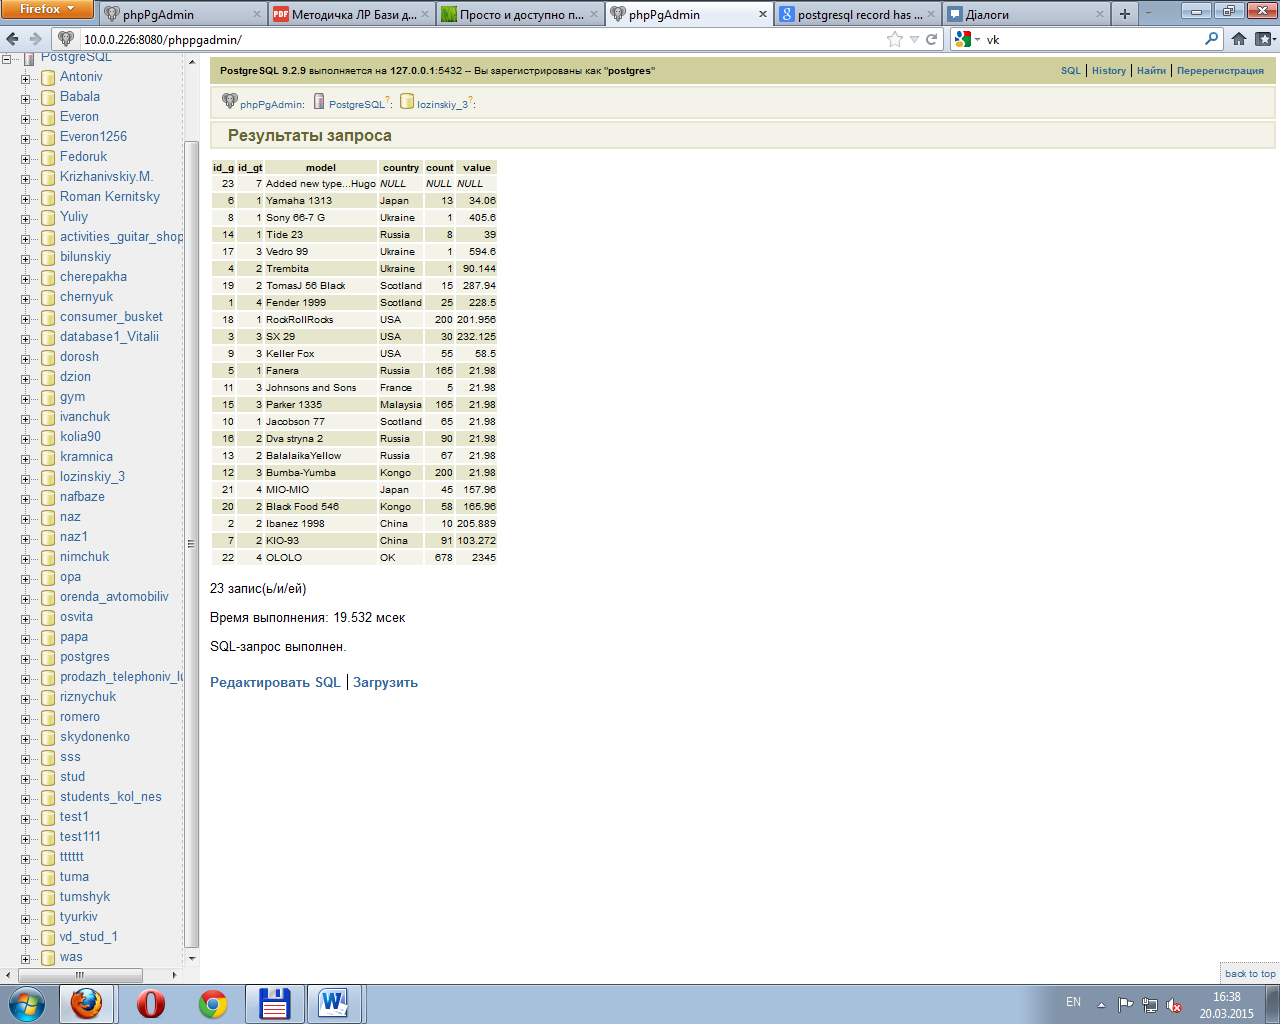Image resolution: width=1280 pixels, height=1024 pixels.
Task: Click the system clock 16:38
Action: [x=1227, y=997]
